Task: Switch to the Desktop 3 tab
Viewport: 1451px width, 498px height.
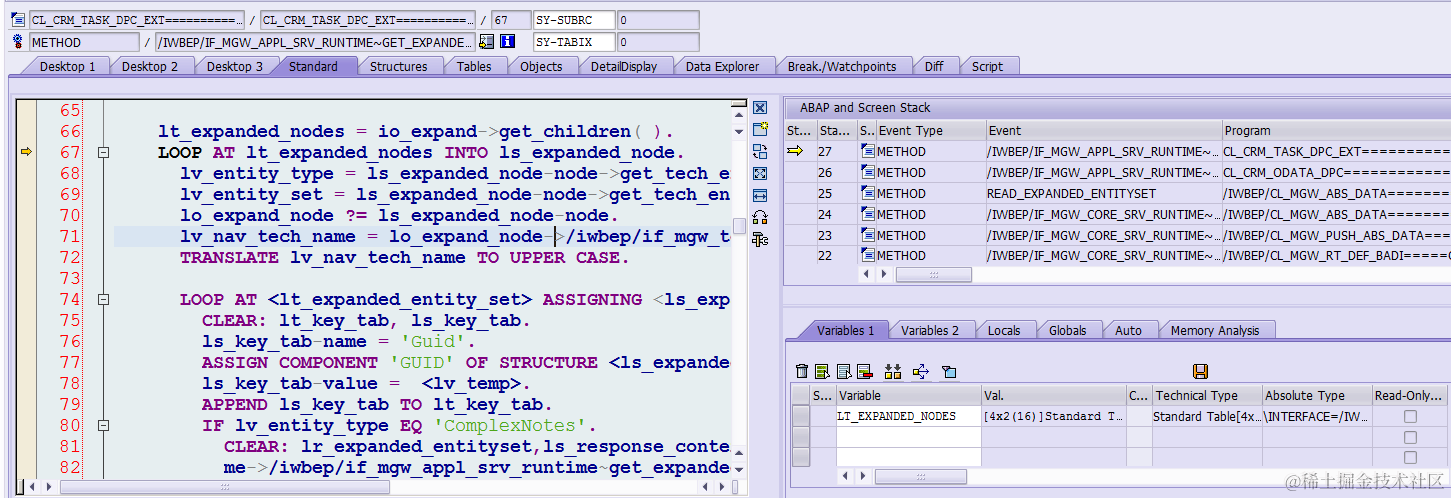Action: [235, 66]
